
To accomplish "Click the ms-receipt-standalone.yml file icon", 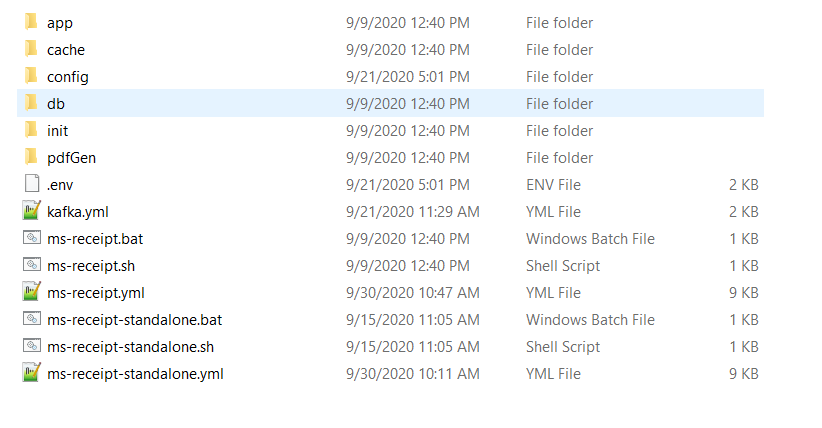I will tap(30, 373).
